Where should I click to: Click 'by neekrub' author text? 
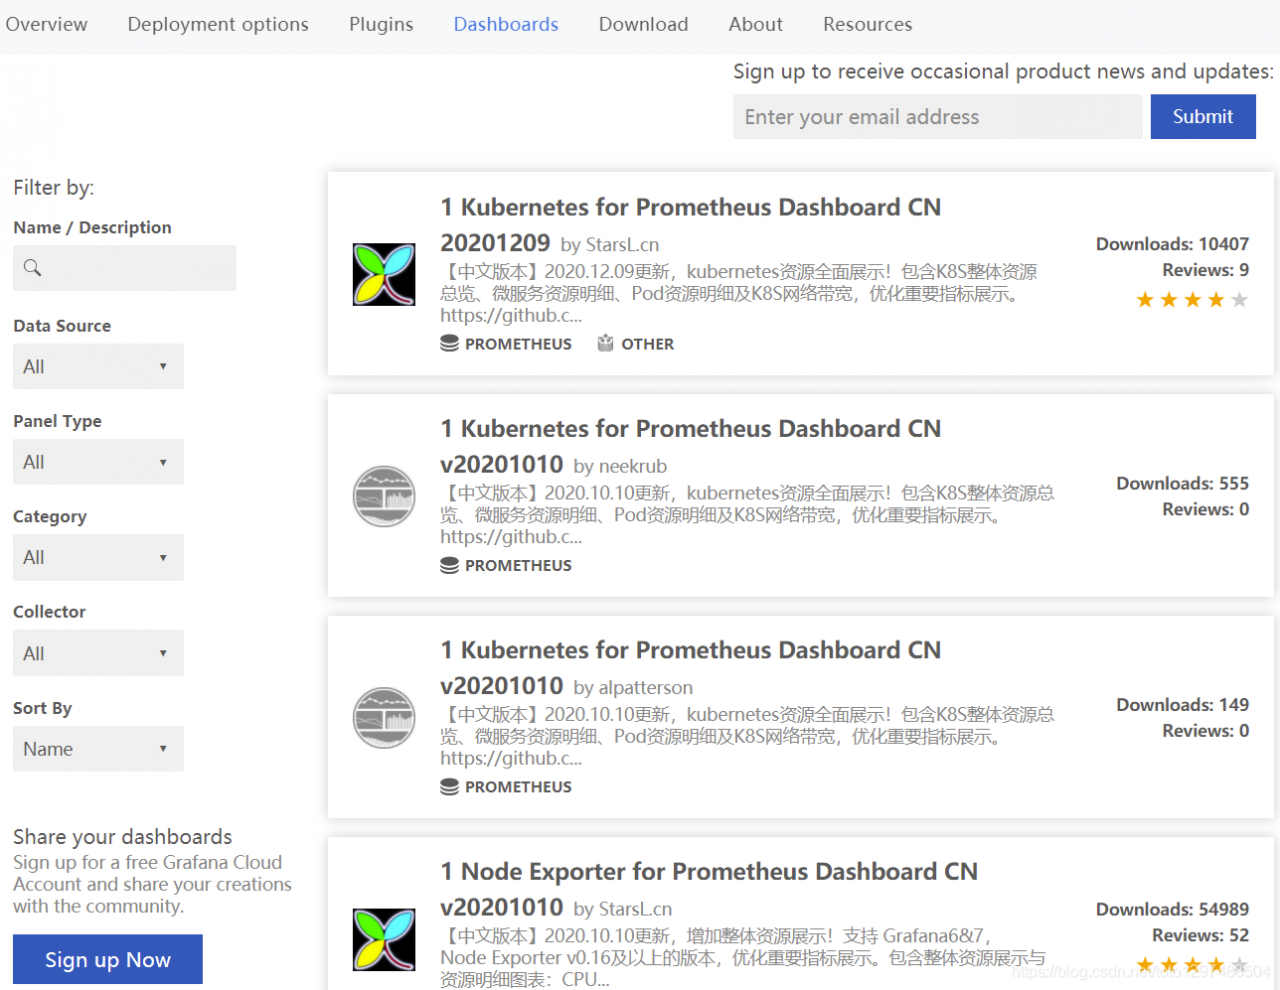pos(620,466)
